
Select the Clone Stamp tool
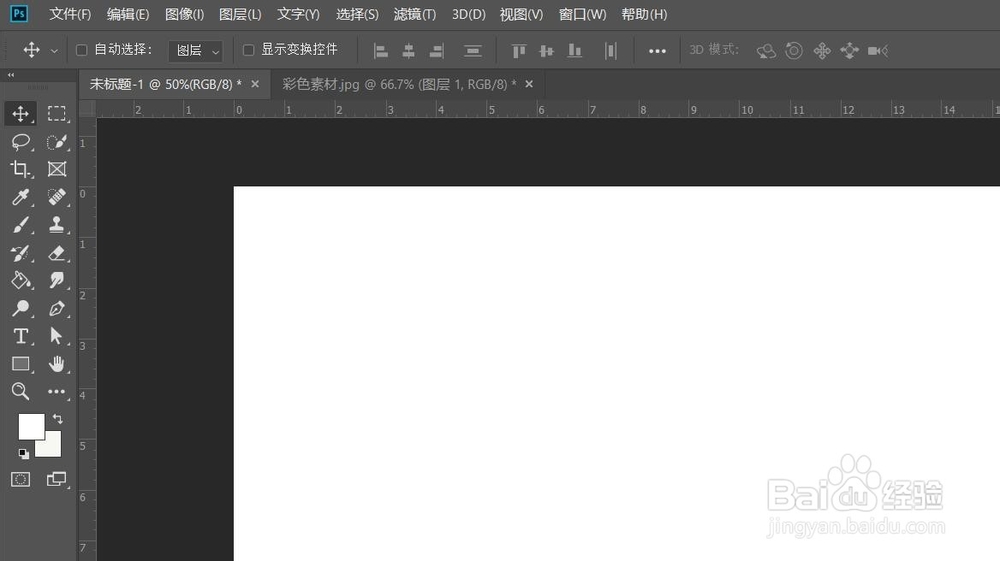click(57, 225)
